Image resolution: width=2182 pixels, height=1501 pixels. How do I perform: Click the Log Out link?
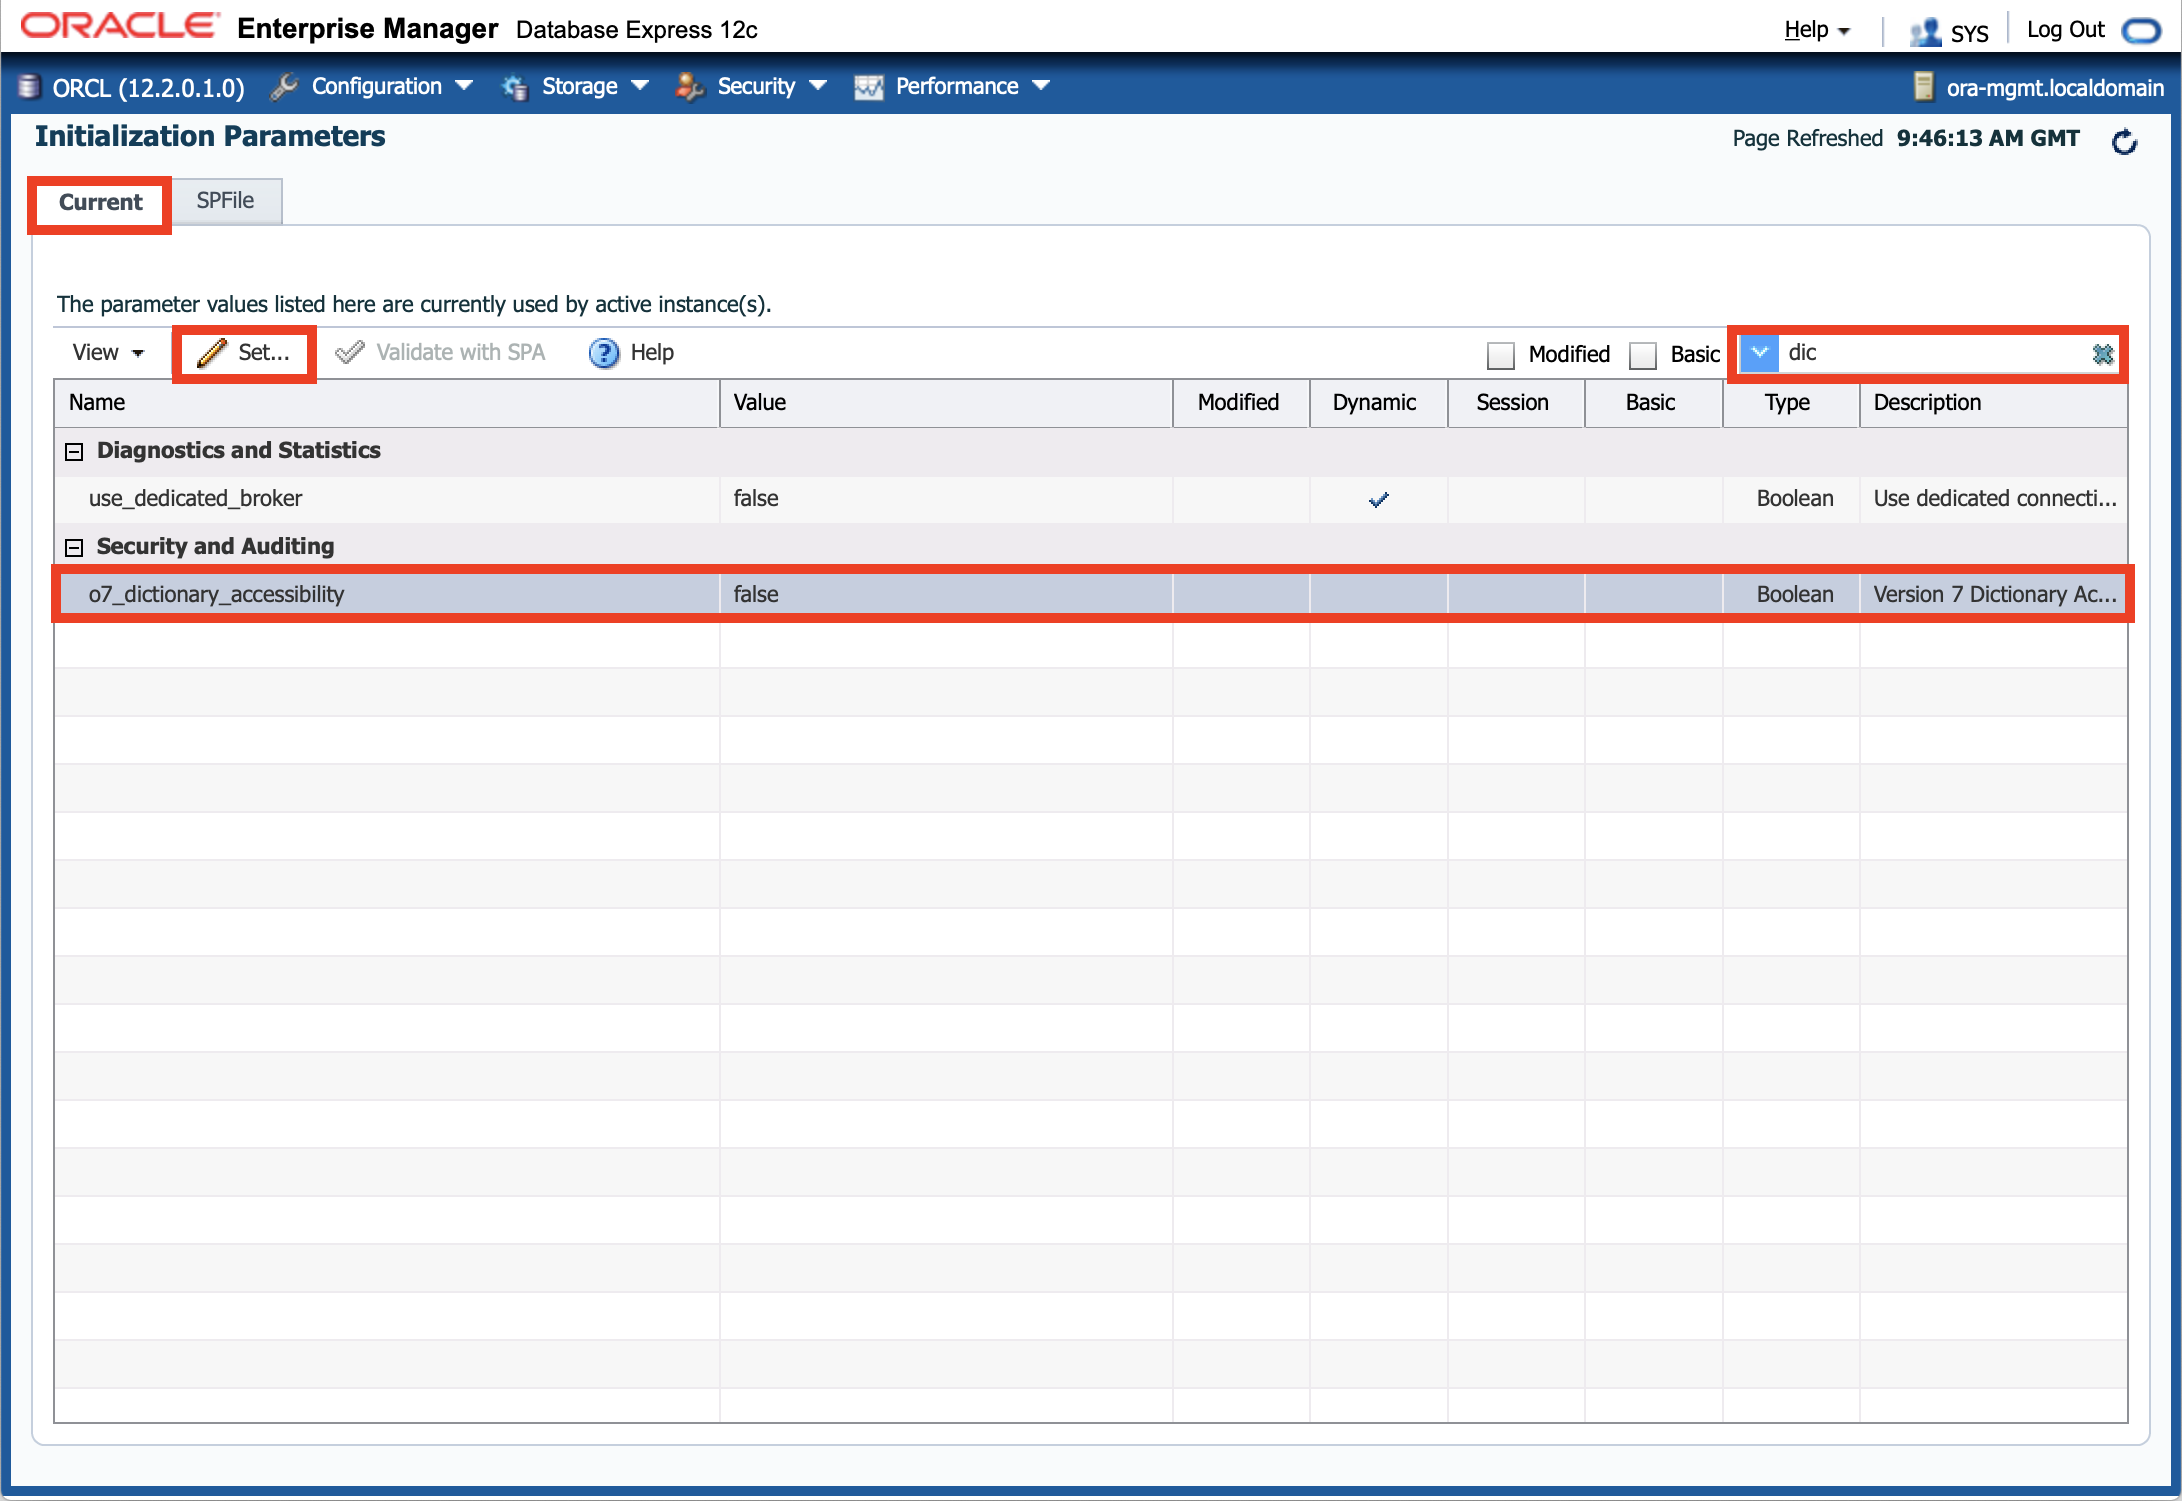pyautogui.click(x=2065, y=30)
